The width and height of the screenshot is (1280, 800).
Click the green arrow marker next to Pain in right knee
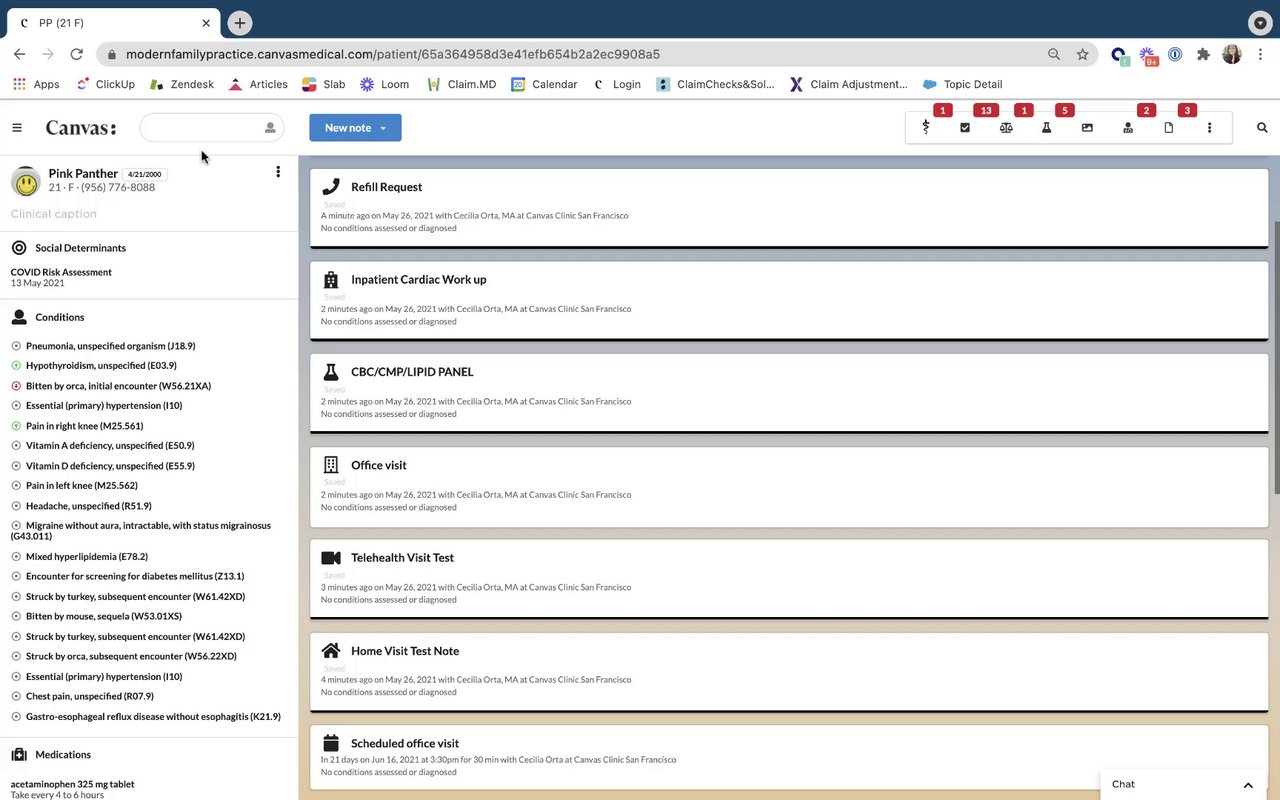(x=16, y=426)
